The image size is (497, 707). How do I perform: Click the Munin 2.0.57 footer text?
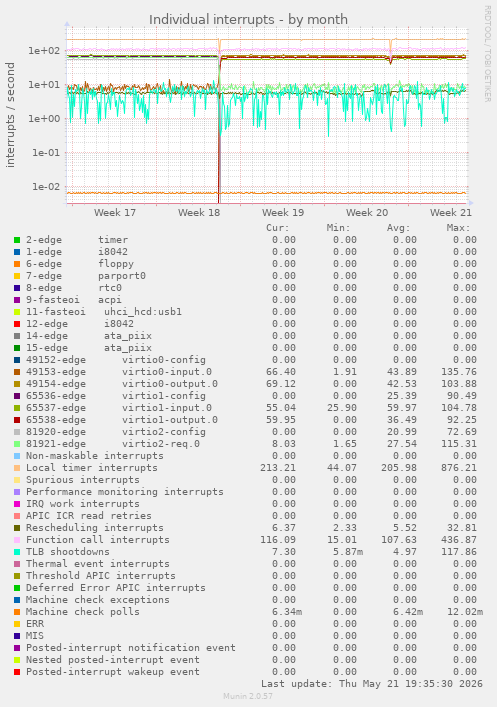coord(248,696)
